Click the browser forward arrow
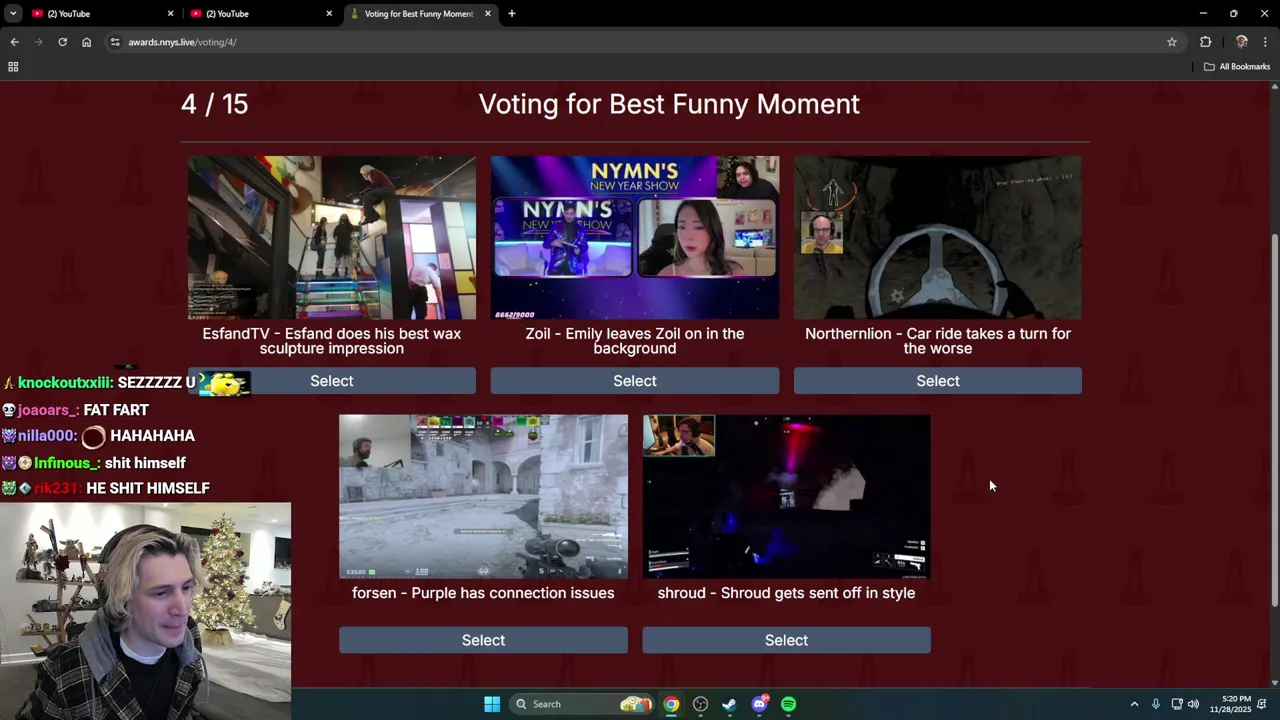The height and width of the screenshot is (720, 1280). pos(39,42)
